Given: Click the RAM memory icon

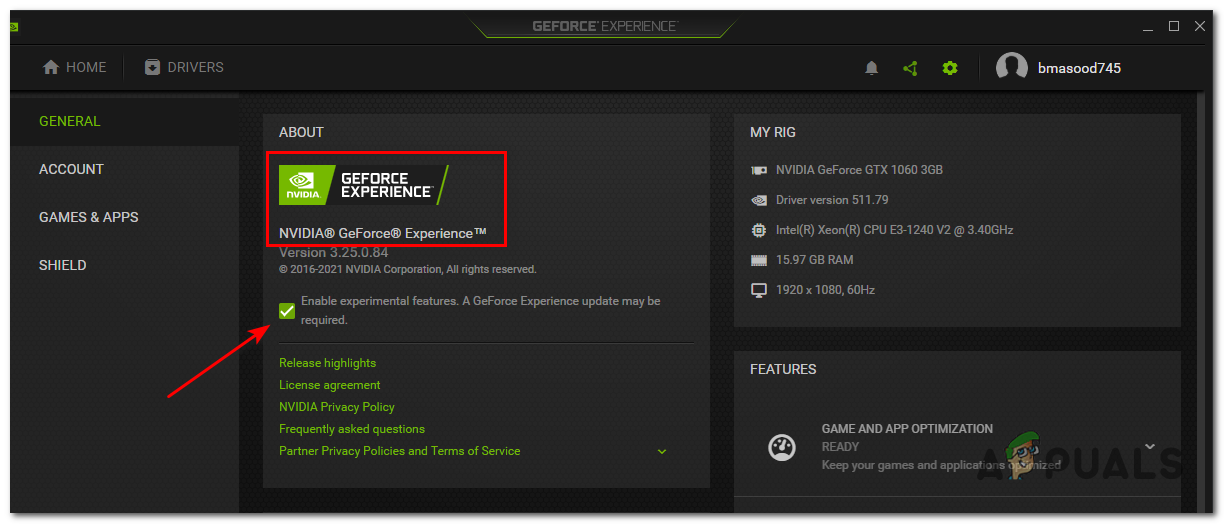Looking at the screenshot, I should coord(759,260).
